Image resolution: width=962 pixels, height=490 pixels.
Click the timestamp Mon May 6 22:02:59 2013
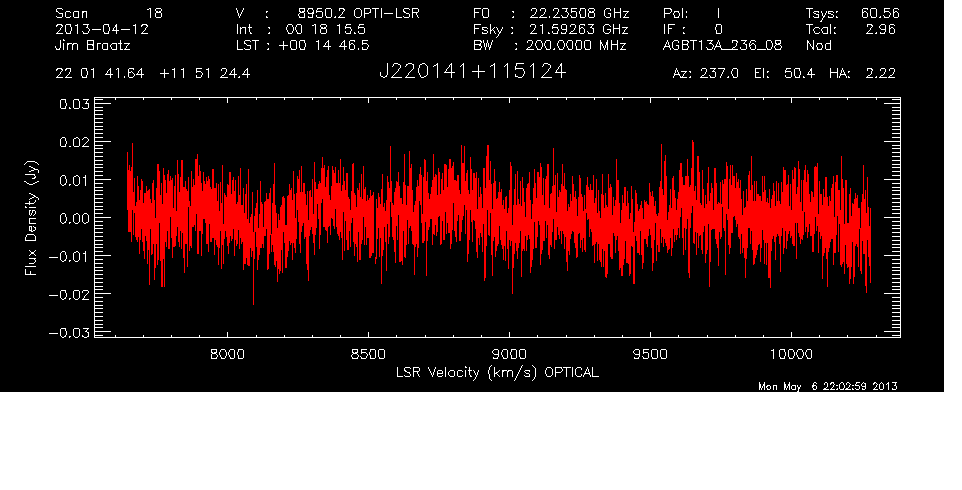pos(828,386)
